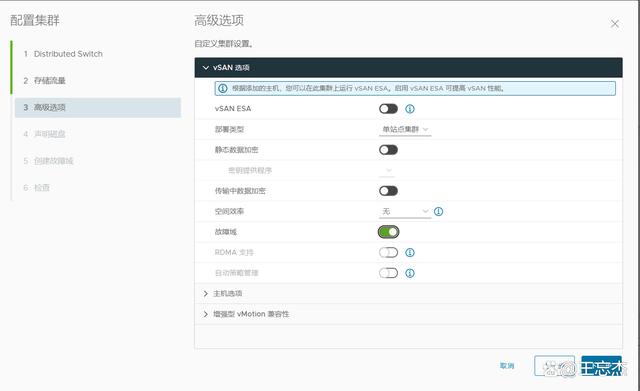Turn on 静态数据加密 toggle
The height and width of the screenshot is (391, 640).
(x=388, y=150)
